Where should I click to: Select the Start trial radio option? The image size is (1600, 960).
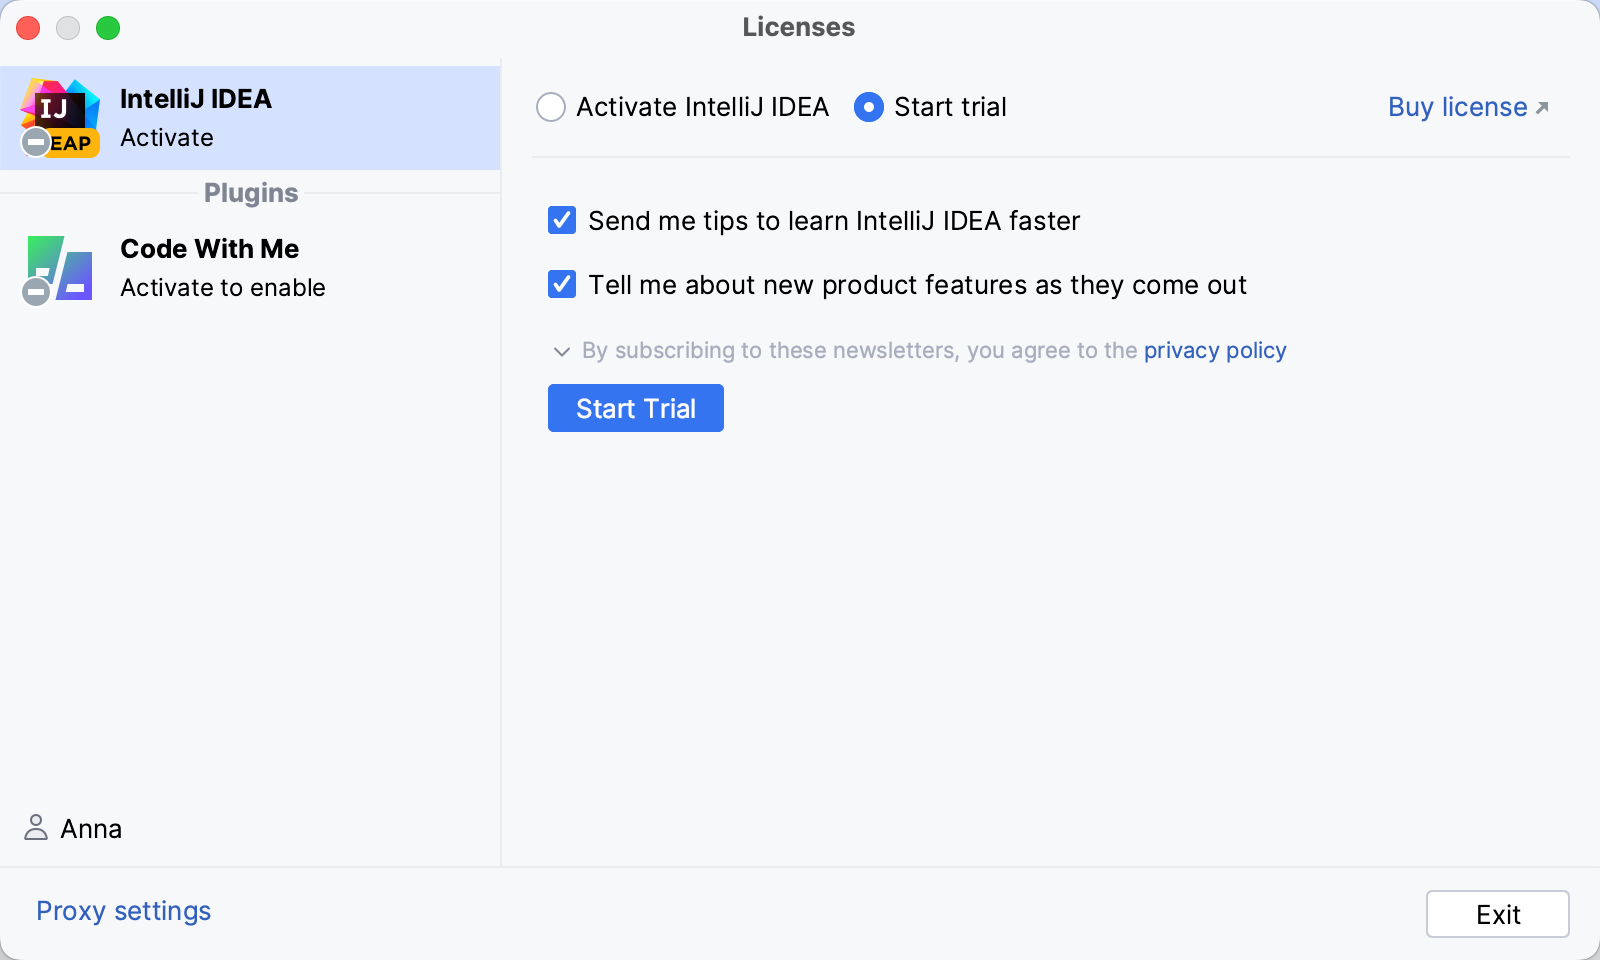point(869,107)
